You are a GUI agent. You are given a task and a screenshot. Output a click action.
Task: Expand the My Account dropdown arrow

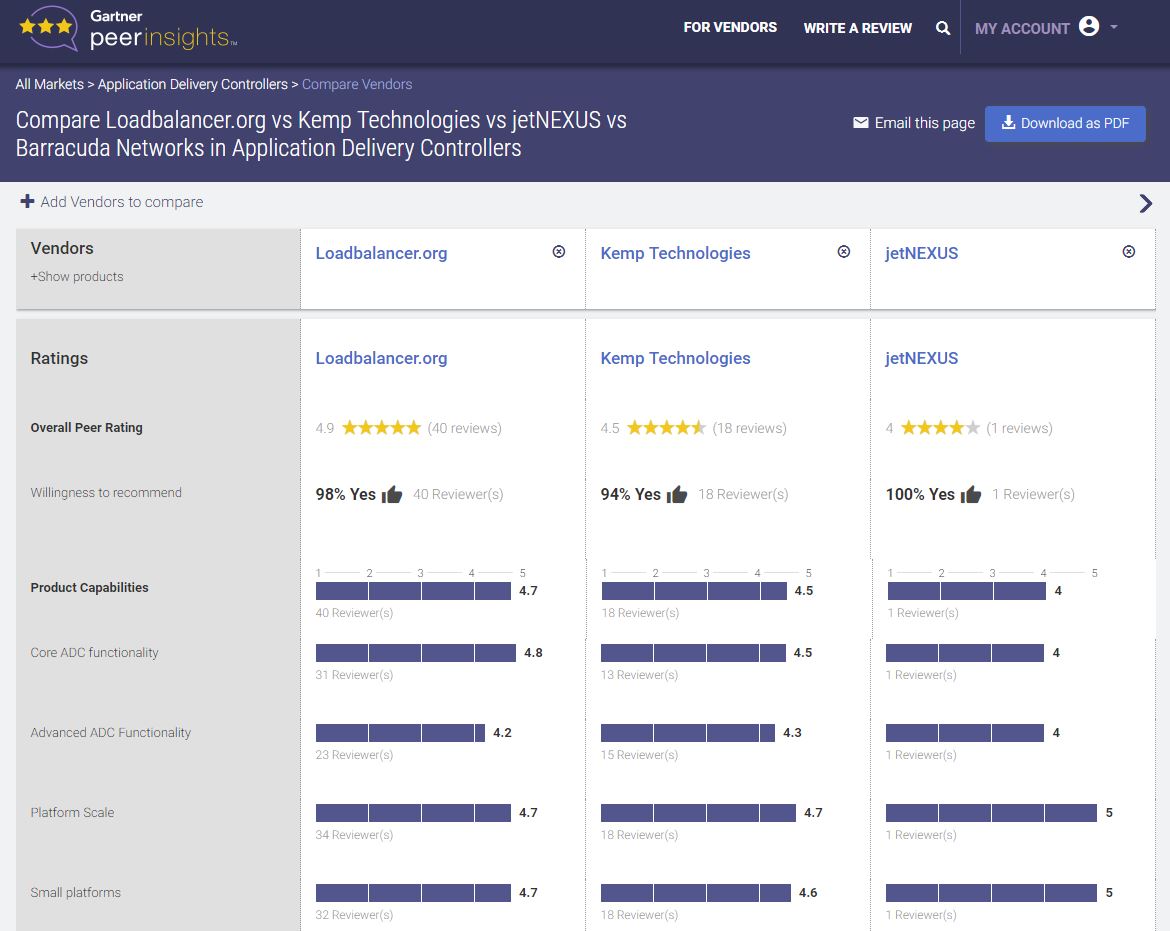[1114, 27]
